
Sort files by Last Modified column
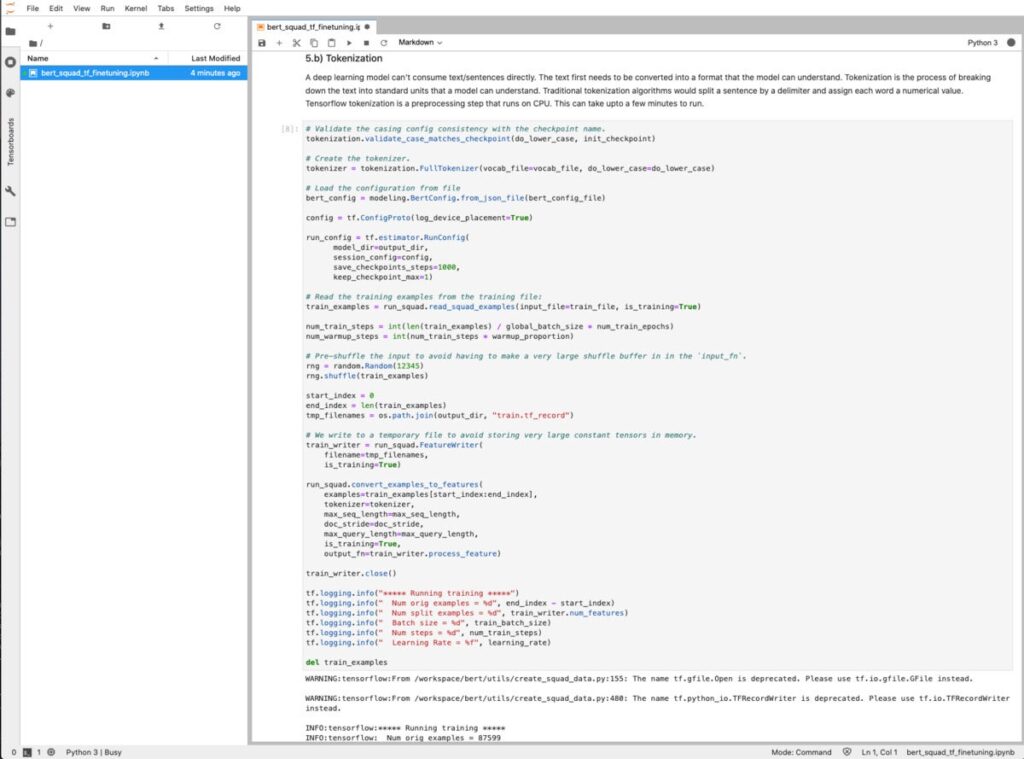[x=215, y=58]
